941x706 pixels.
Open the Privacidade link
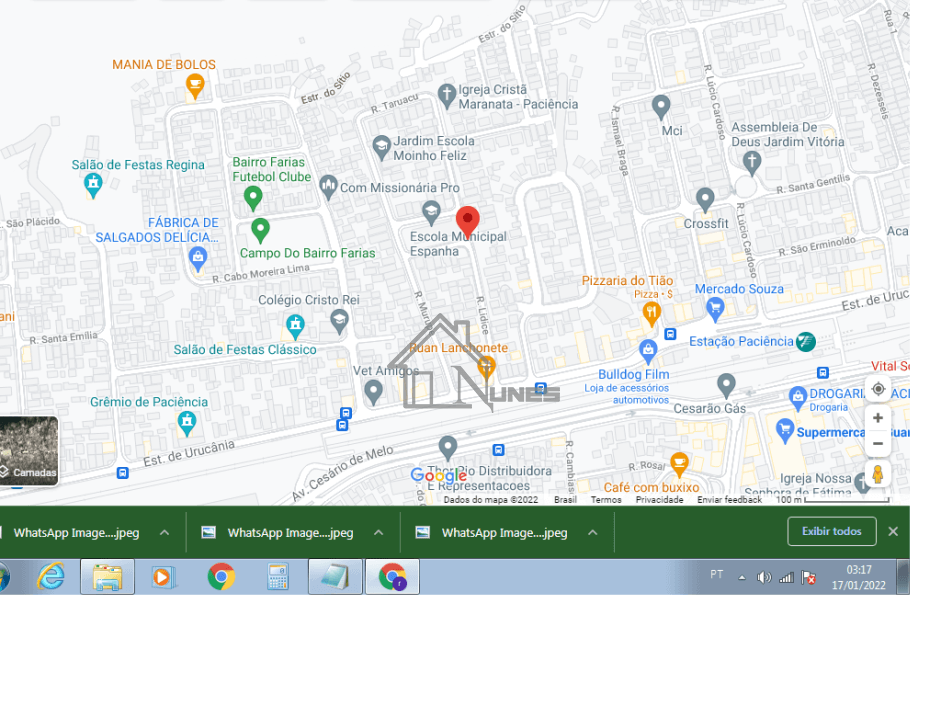pyautogui.click(x=660, y=499)
